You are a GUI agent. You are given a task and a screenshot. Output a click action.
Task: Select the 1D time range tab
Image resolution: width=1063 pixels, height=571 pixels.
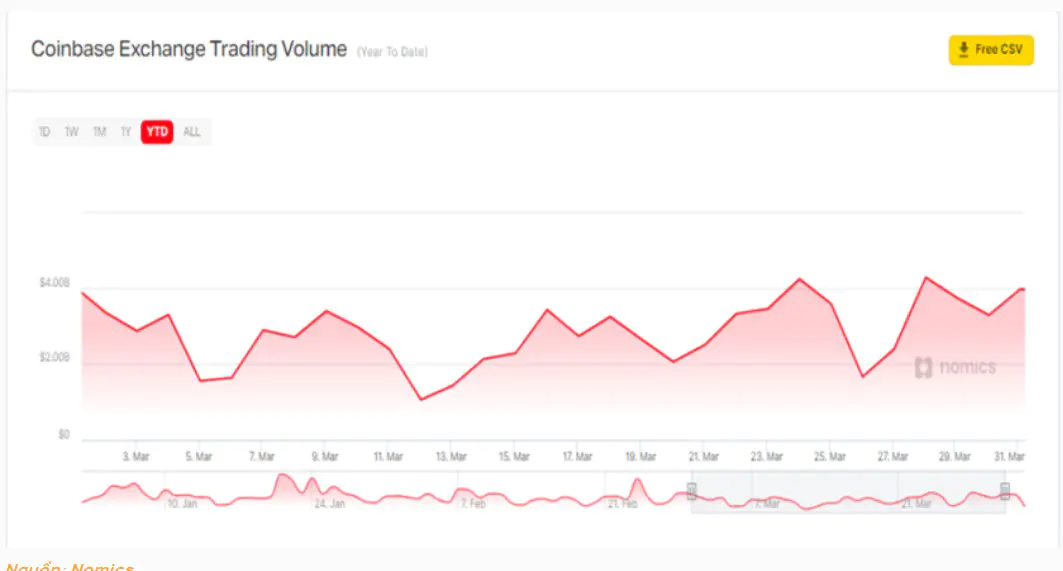point(45,132)
